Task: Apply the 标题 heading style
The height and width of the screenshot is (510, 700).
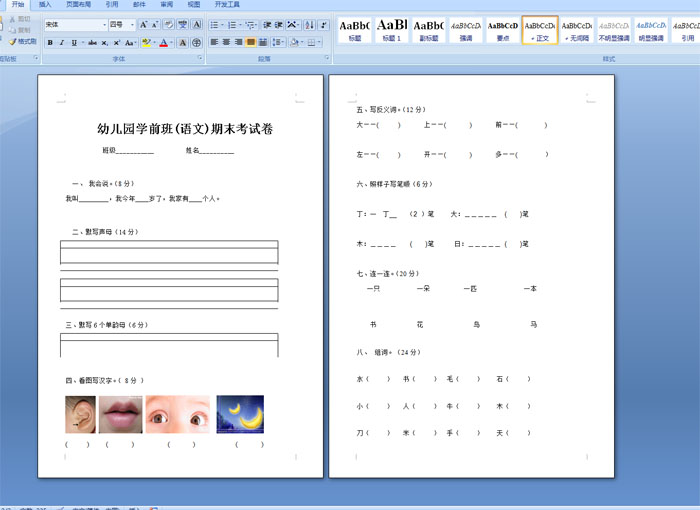Action: point(354,30)
